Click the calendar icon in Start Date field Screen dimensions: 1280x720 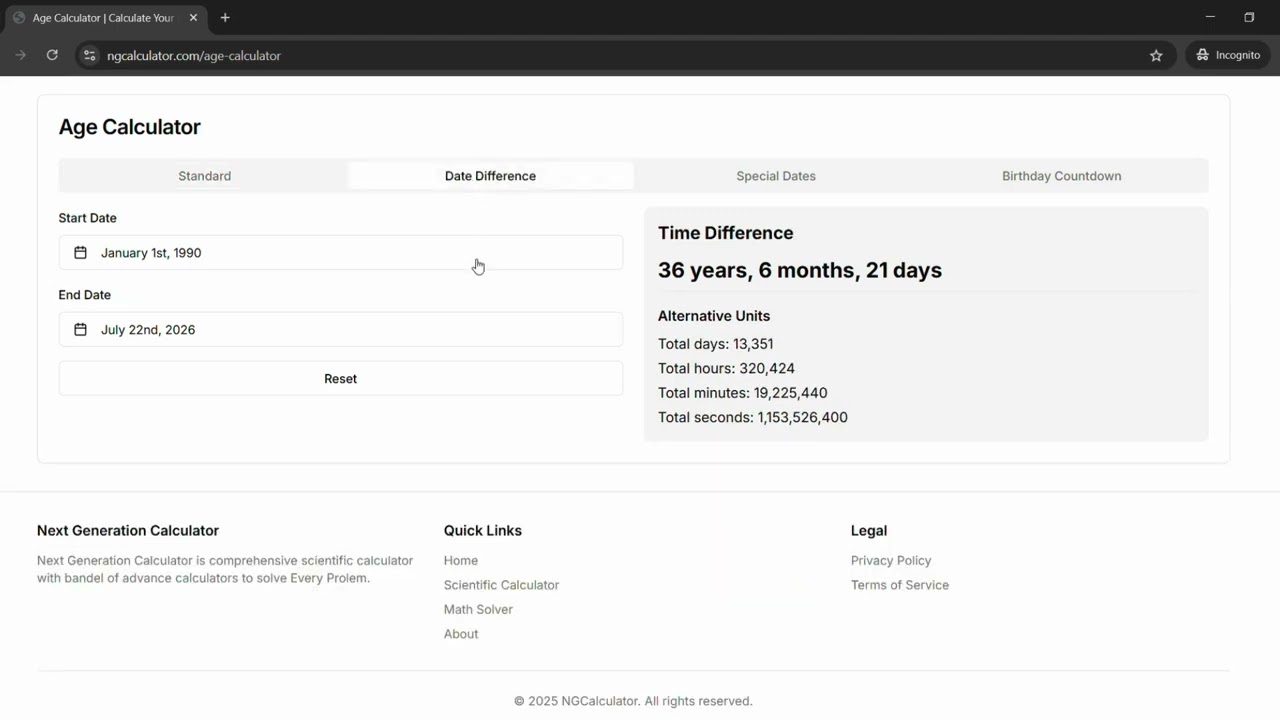(80, 253)
